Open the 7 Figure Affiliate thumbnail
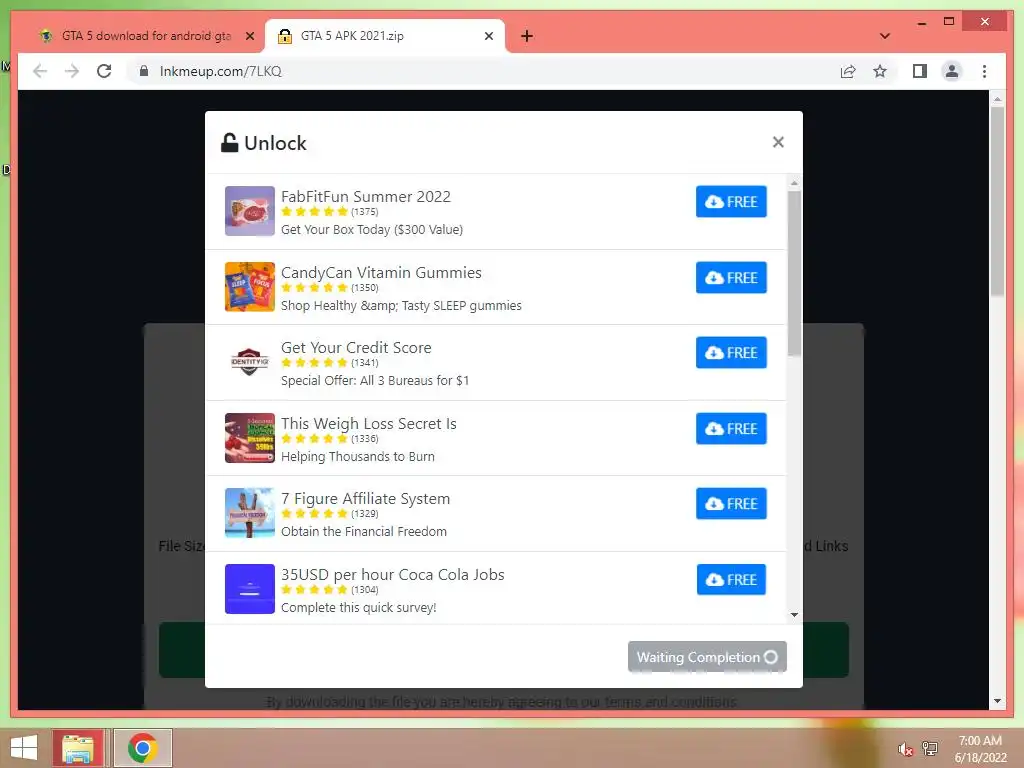This screenshot has height=768, width=1024. point(249,513)
